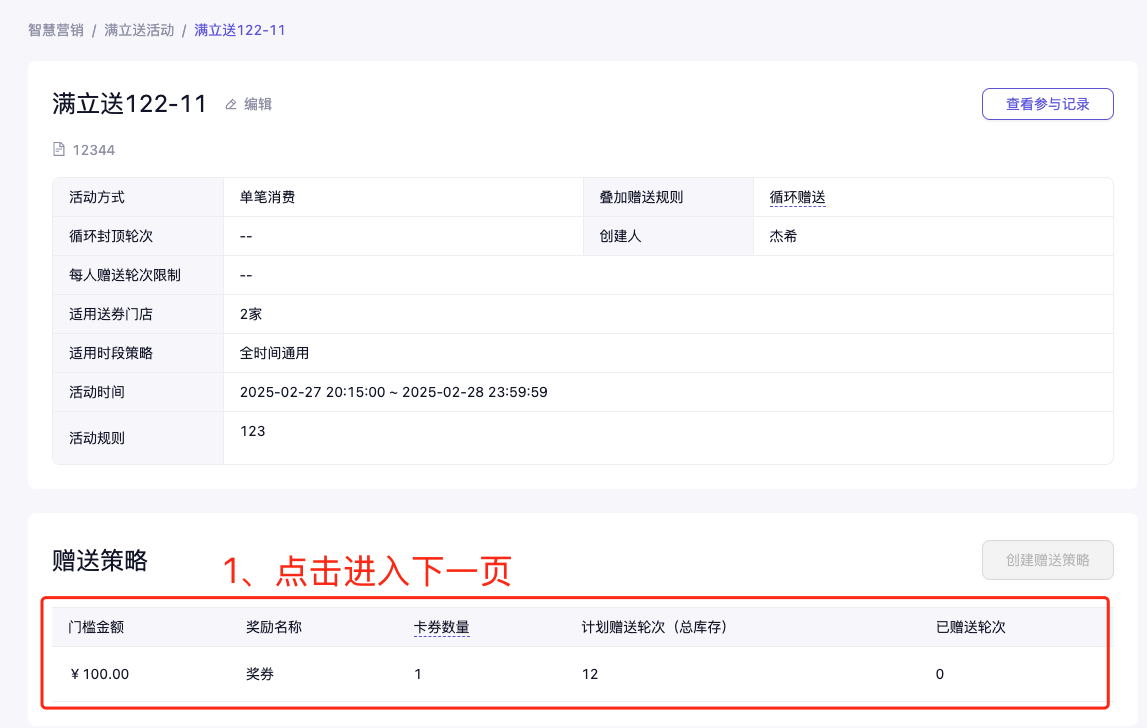The height and width of the screenshot is (728, 1147).
Task: Click the 奖励名称 column header
Action: tap(274, 627)
